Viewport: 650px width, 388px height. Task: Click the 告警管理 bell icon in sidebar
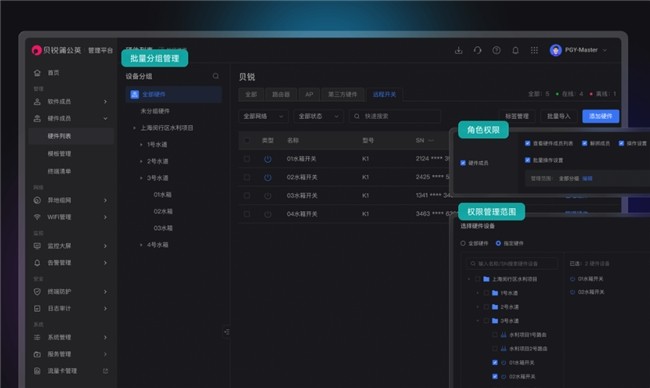[37, 262]
